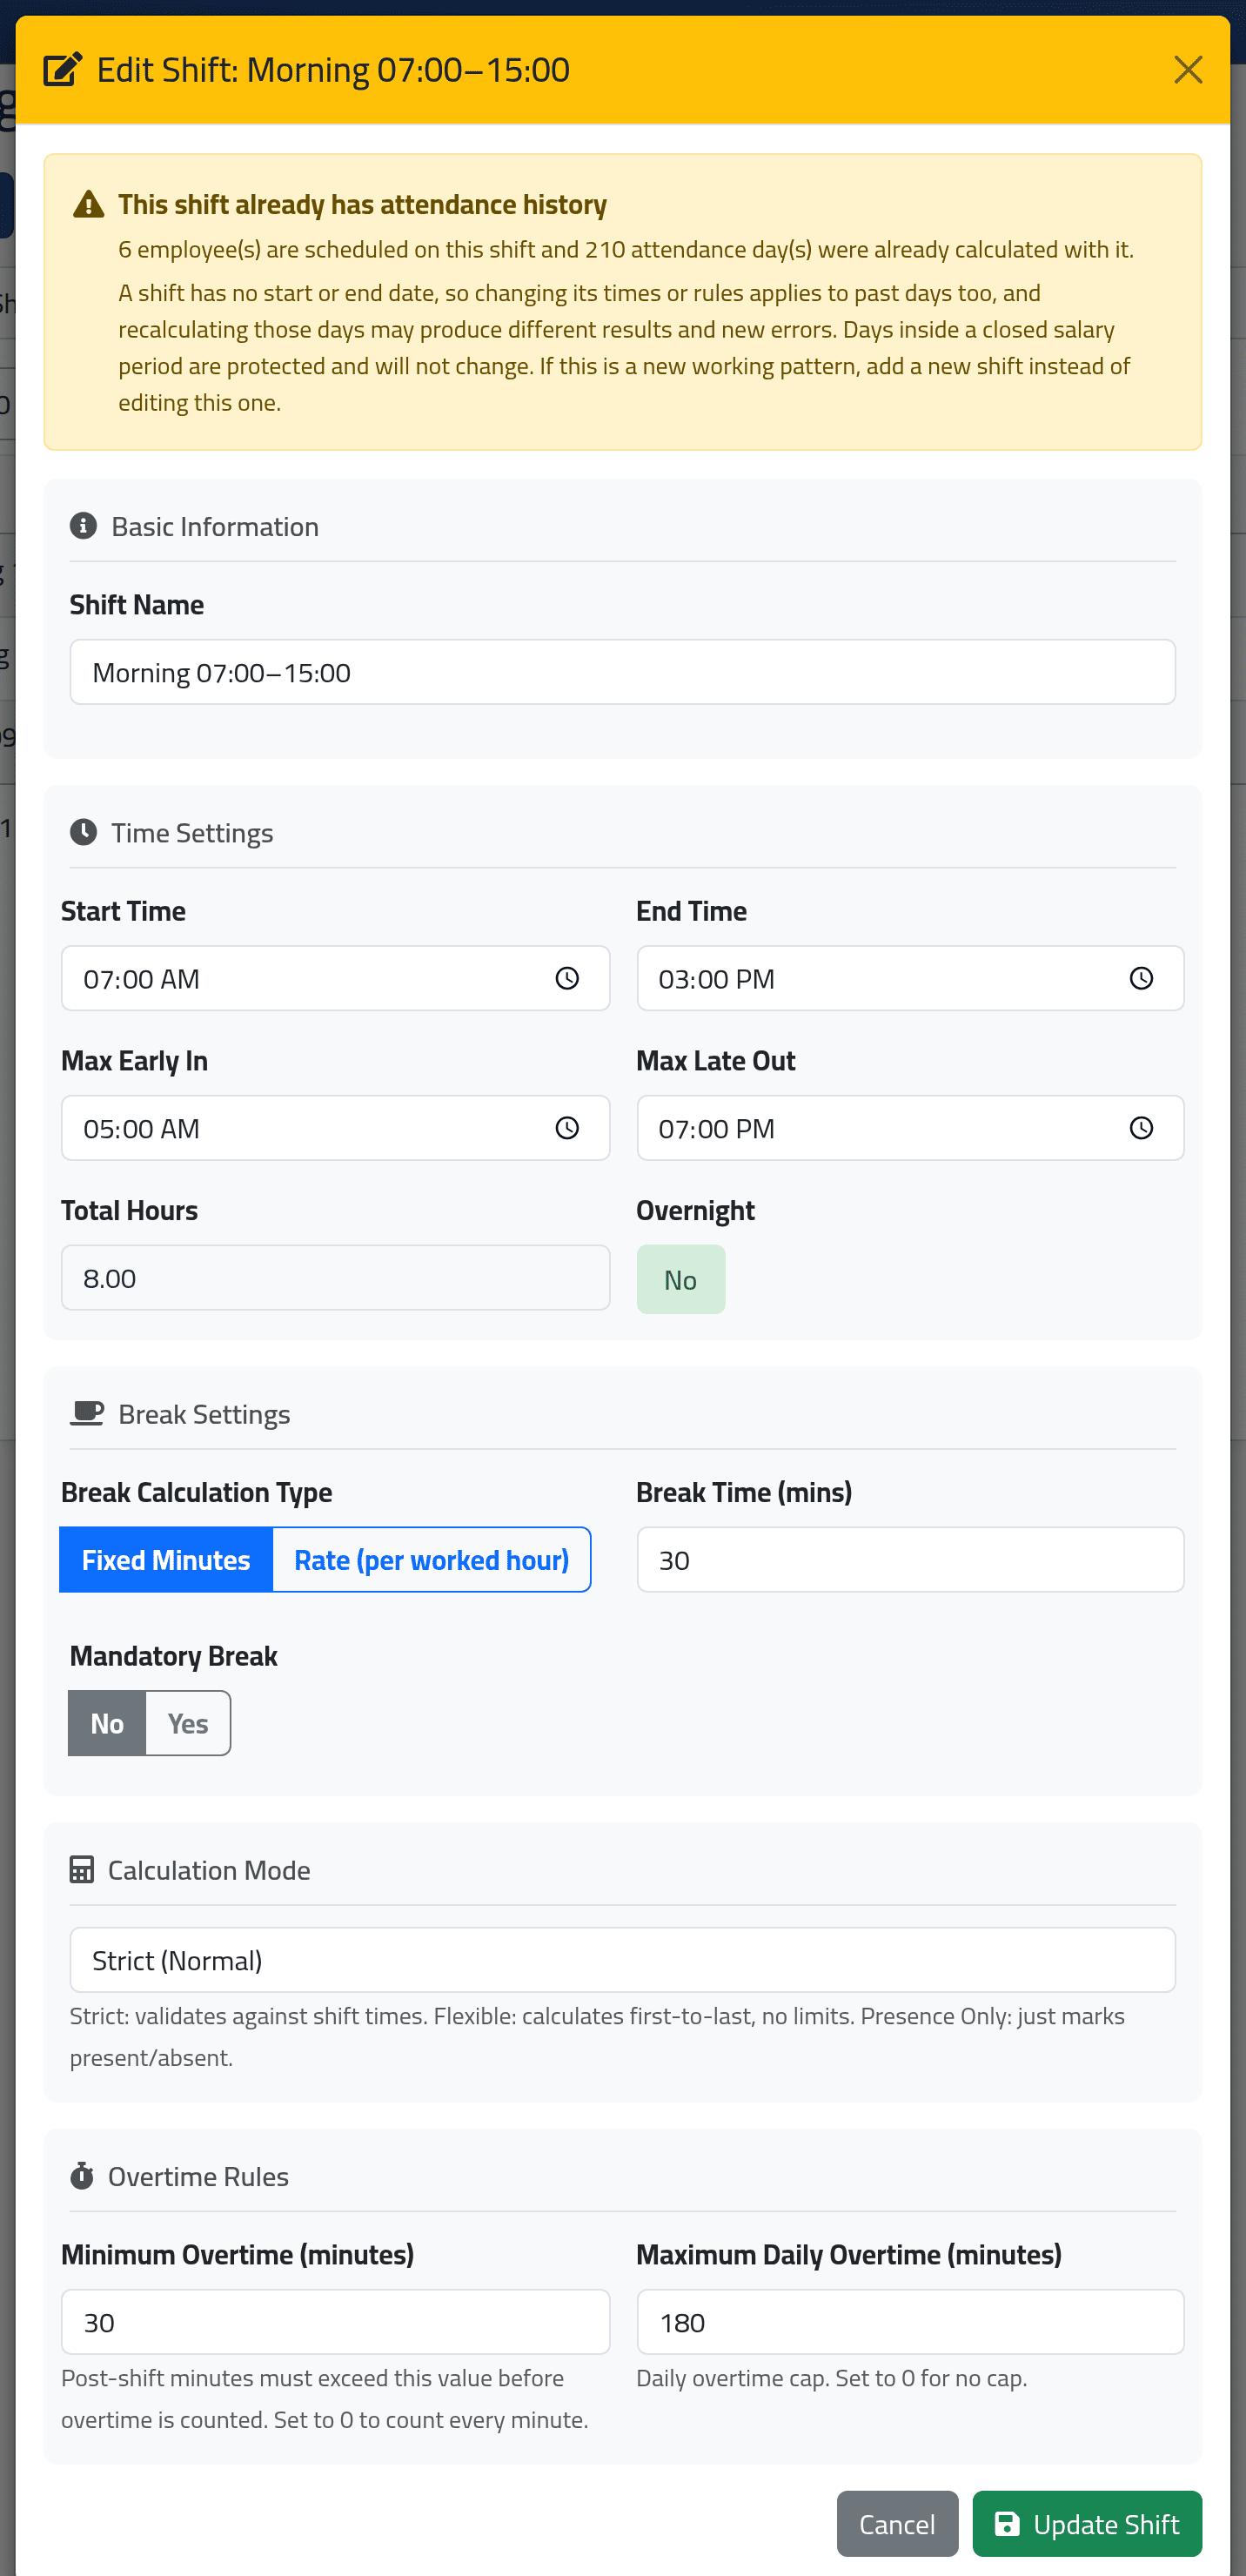
Task: Click the Overnight 'No' badge
Action: [x=680, y=1279]
